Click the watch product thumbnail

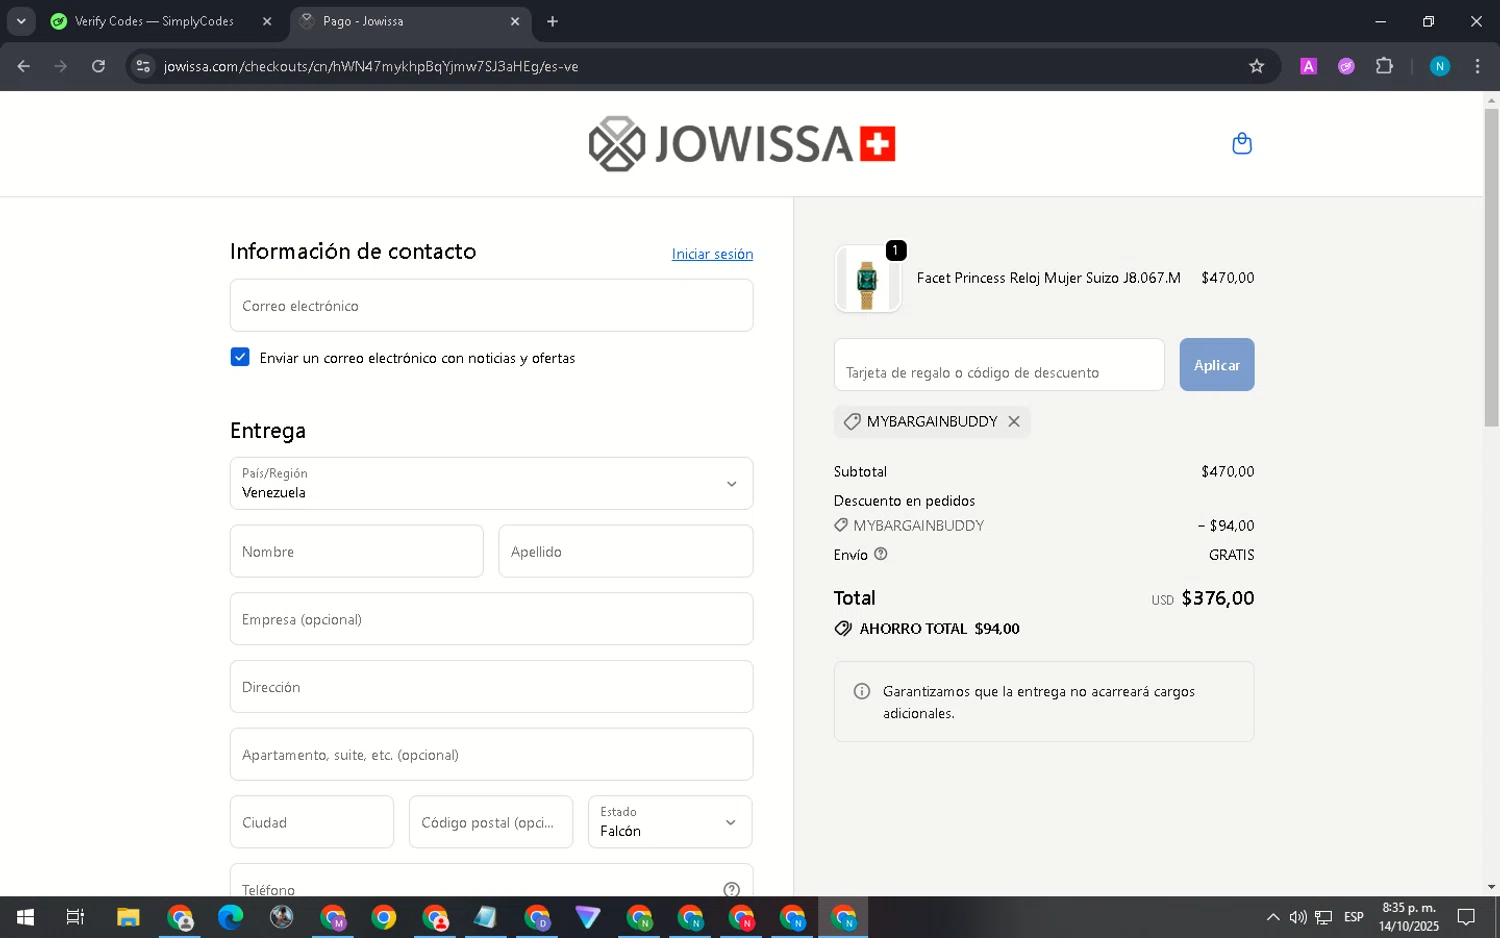pos(867,280)
